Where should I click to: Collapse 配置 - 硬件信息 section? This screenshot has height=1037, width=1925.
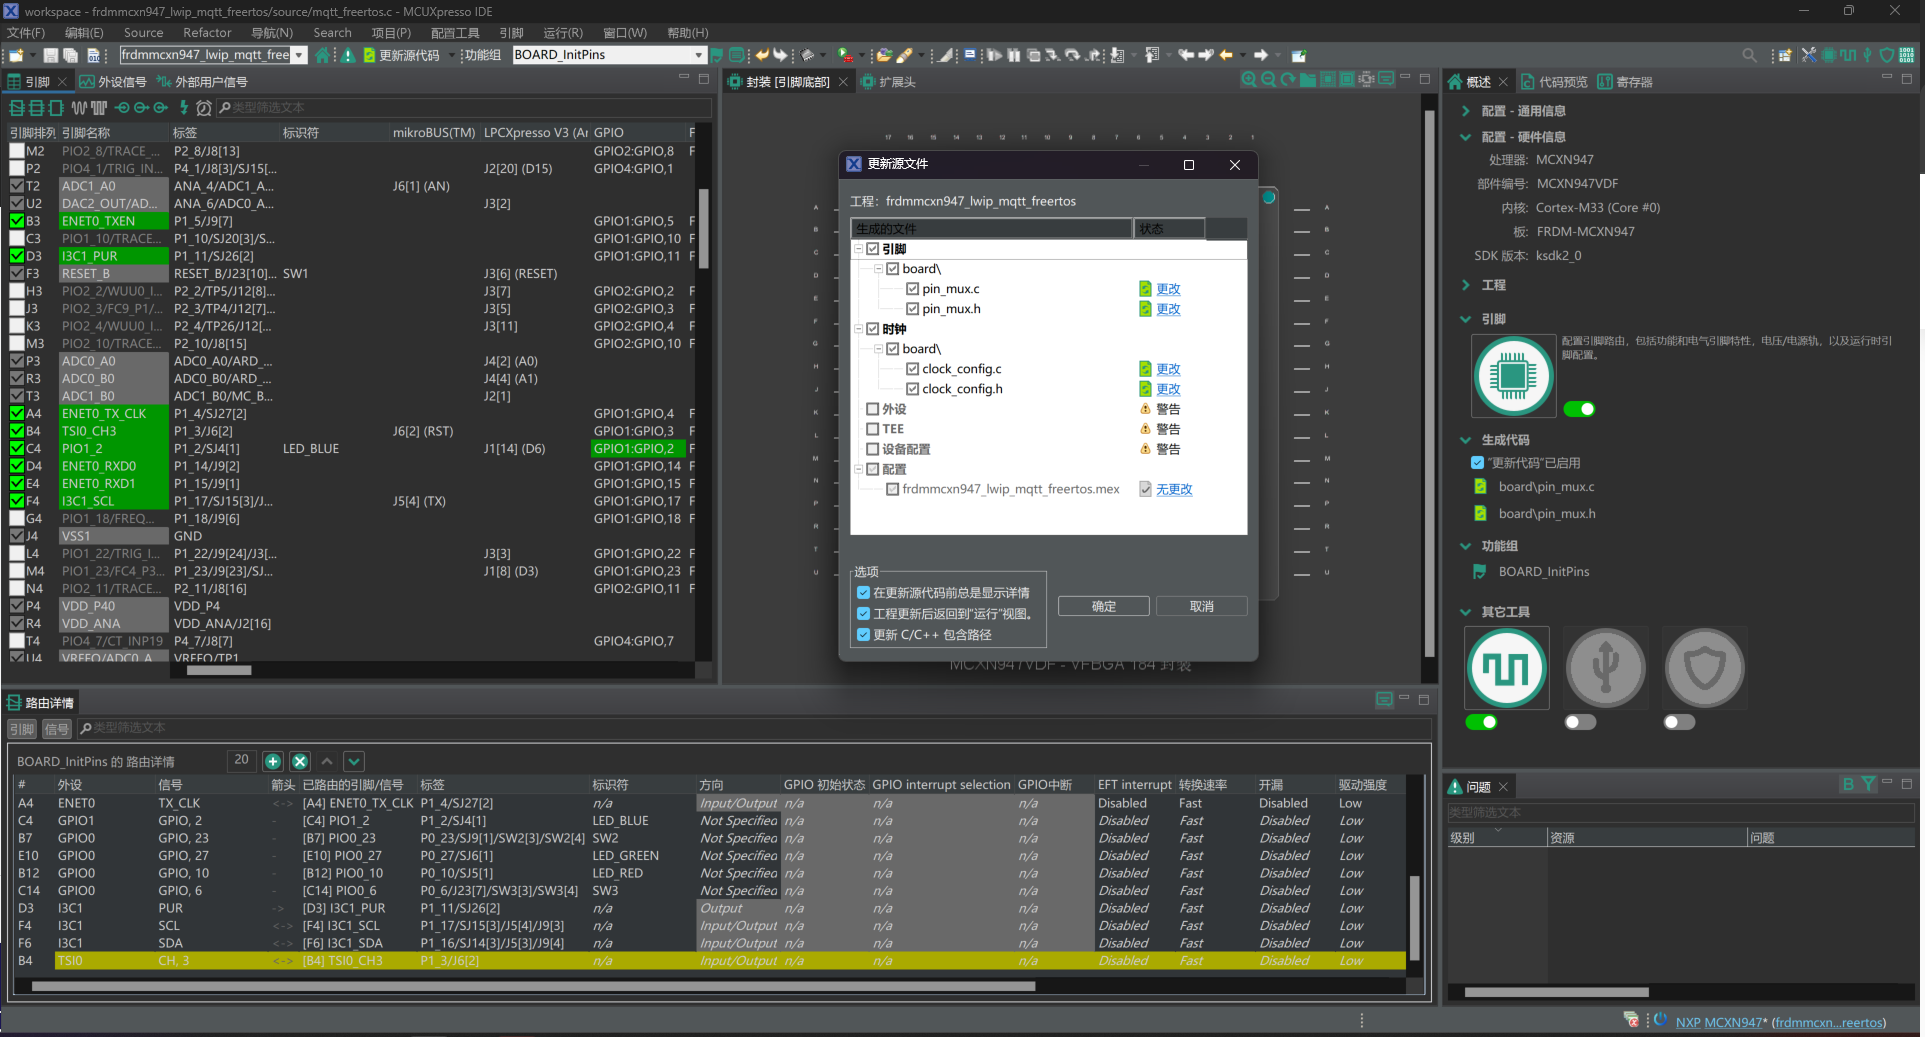[x=1466, y=137]
